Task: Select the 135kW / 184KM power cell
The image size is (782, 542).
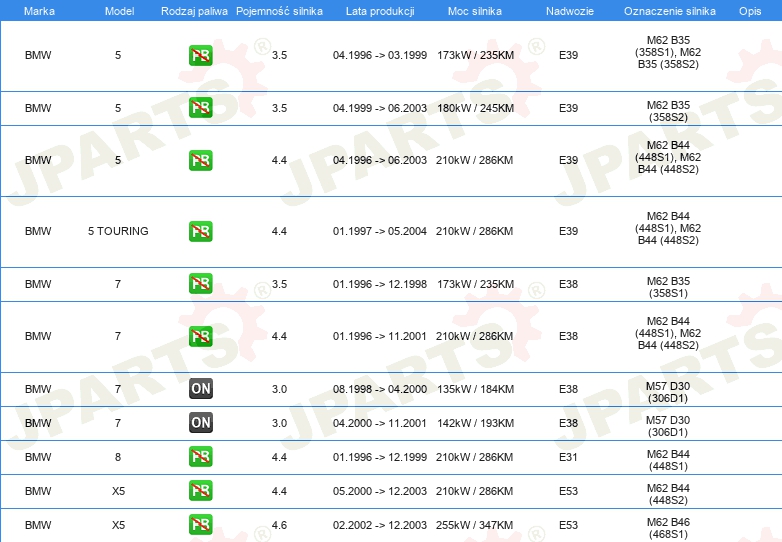Action: (x=475, y=389)
